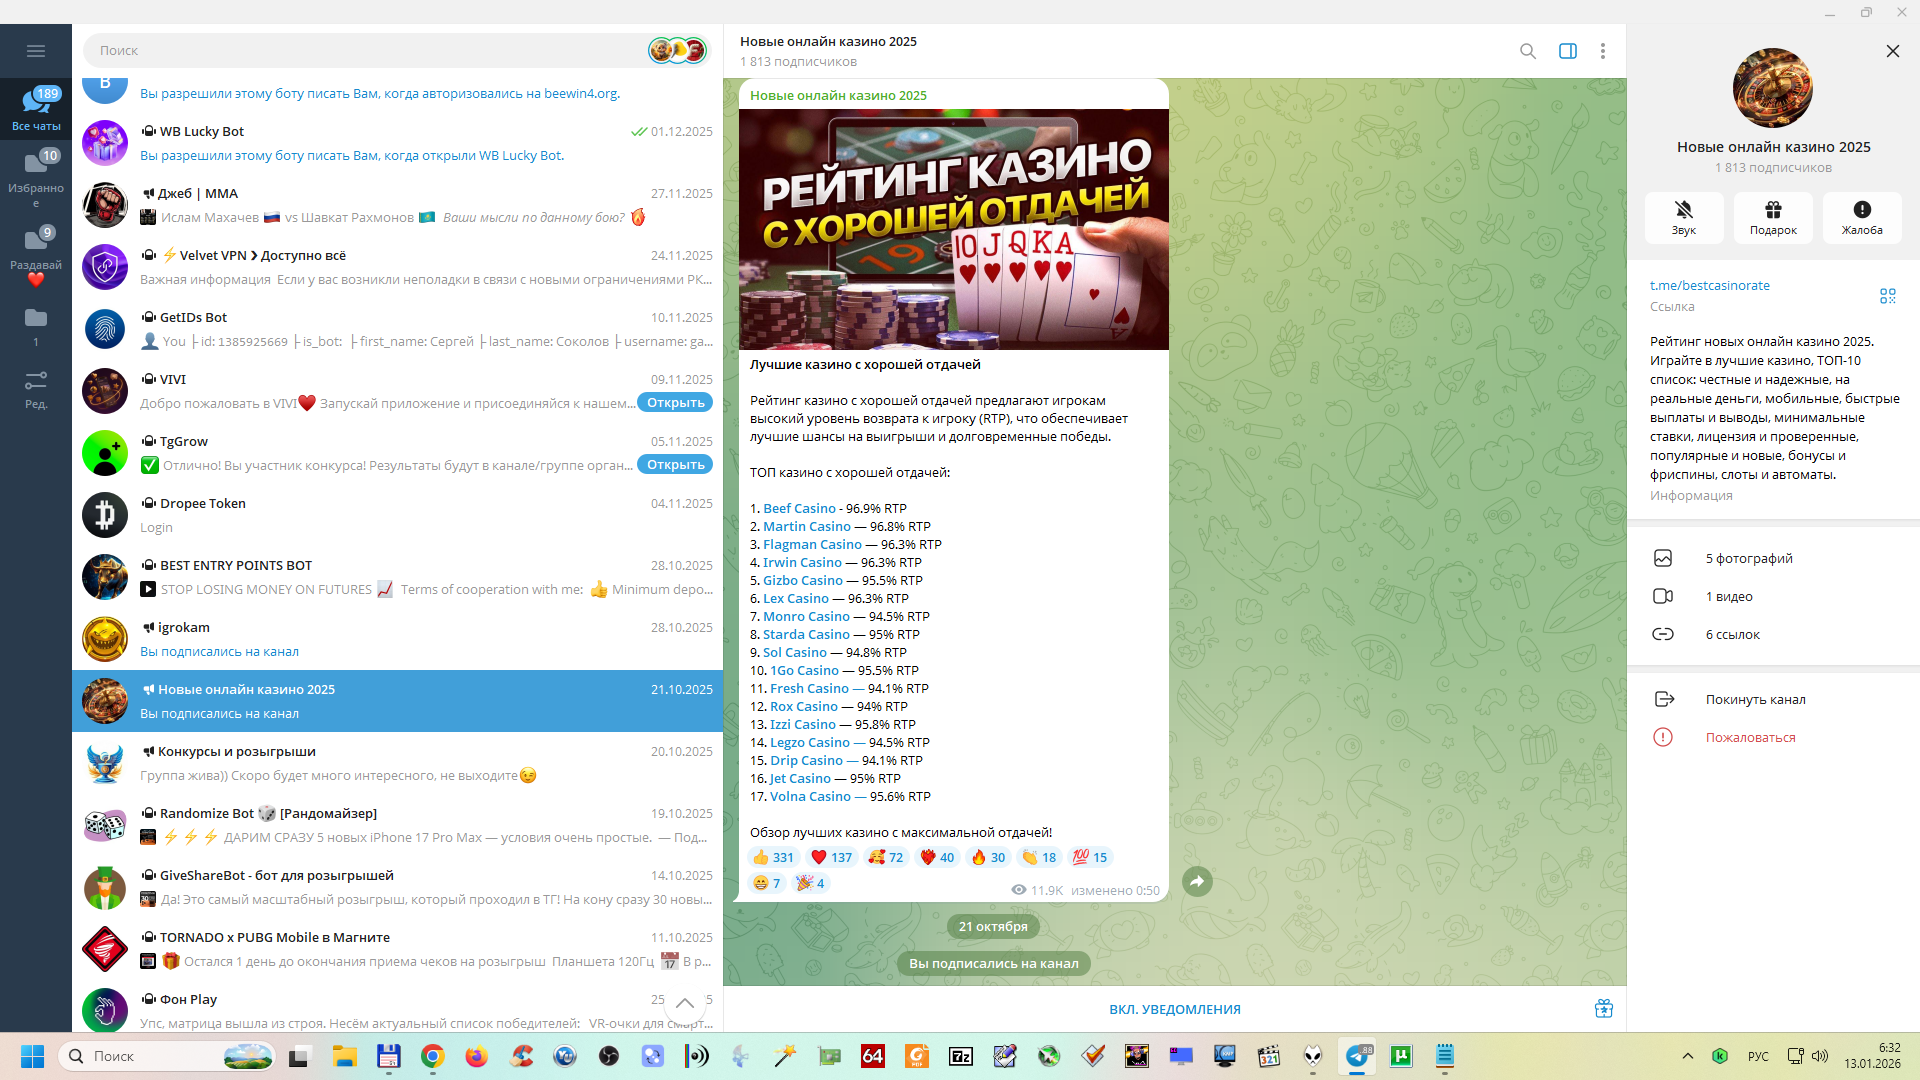The image size is (1920, 1080).
Task: Click the Открыть button in the VIVI chat
Action: [675, 403]
